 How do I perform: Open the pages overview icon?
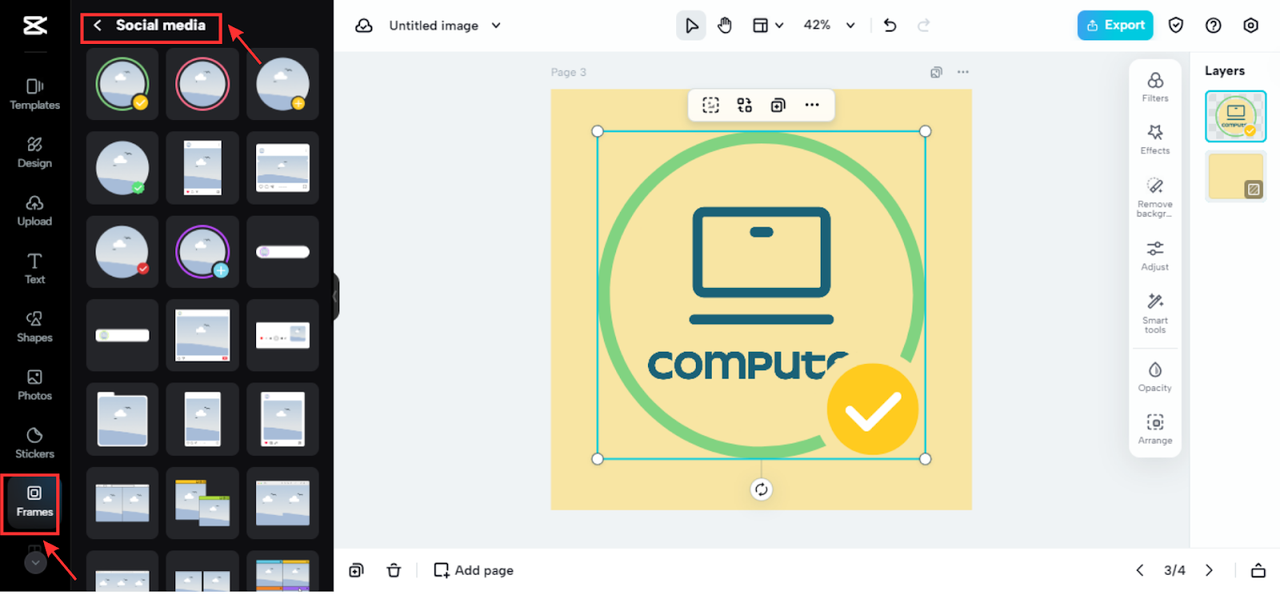point(1258,570)
